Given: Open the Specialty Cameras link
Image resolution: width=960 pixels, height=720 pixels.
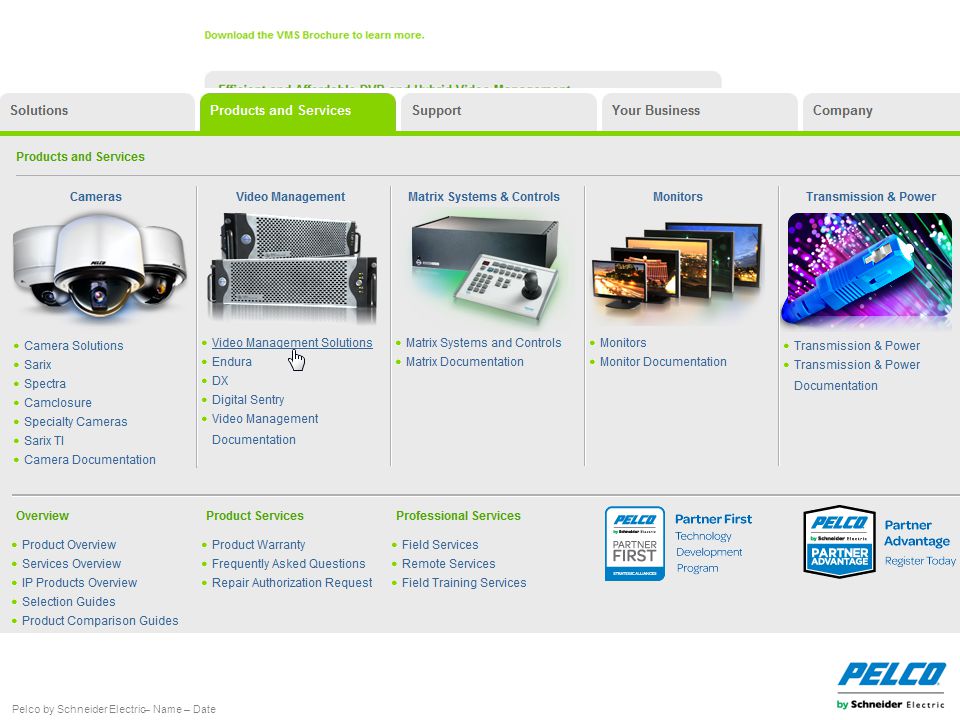Looking at the screenshot, I should (x=75, y=422).
